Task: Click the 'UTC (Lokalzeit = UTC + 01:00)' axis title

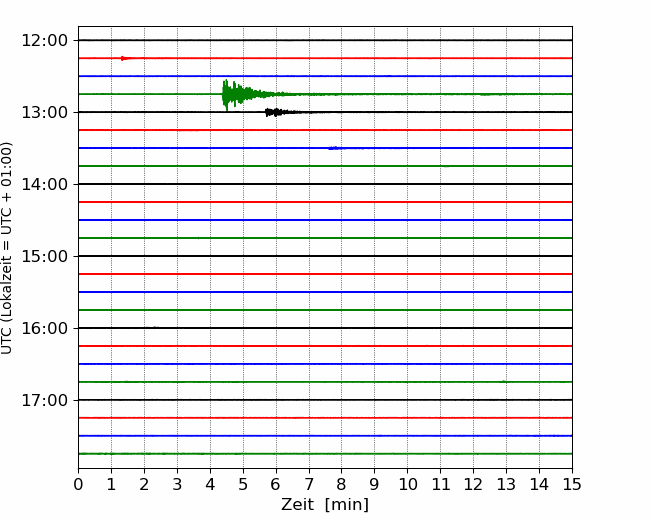Action: pos(8,248)
